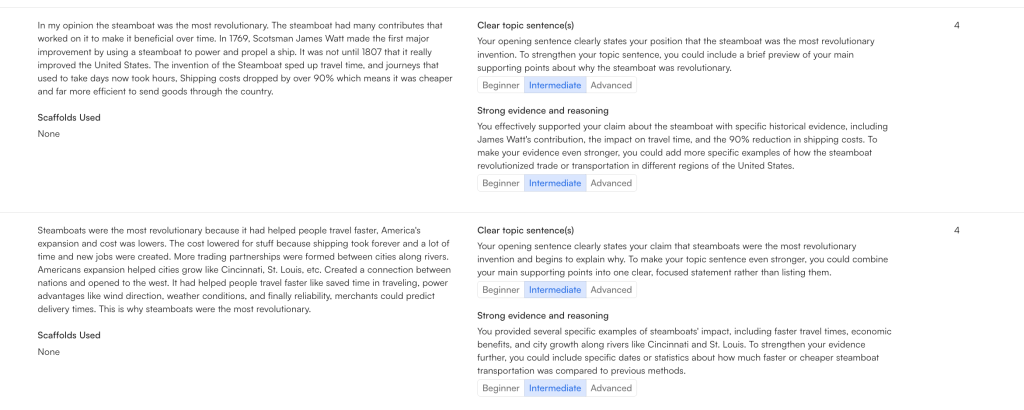
Task: Select Intermediate for first response's topic sentence rating
Action: pyautogui.click(x=554, y=85)
